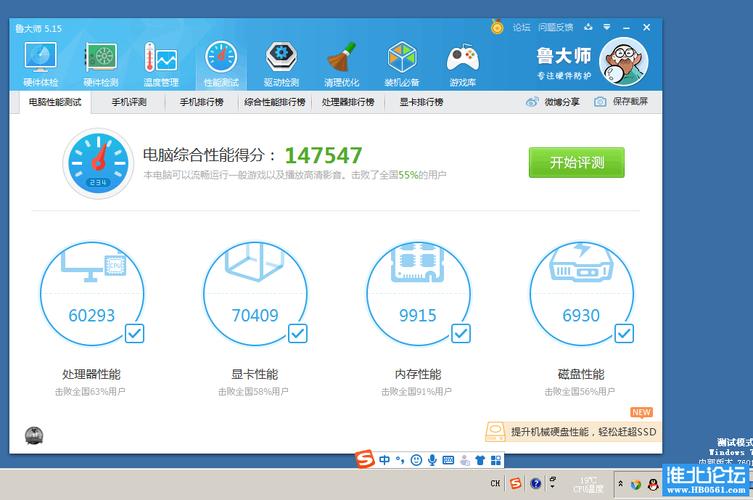The width and height of the screenshot is (753, 500).
Task: Select 性能测试 performance test icon
Action: tap(221, 64)
